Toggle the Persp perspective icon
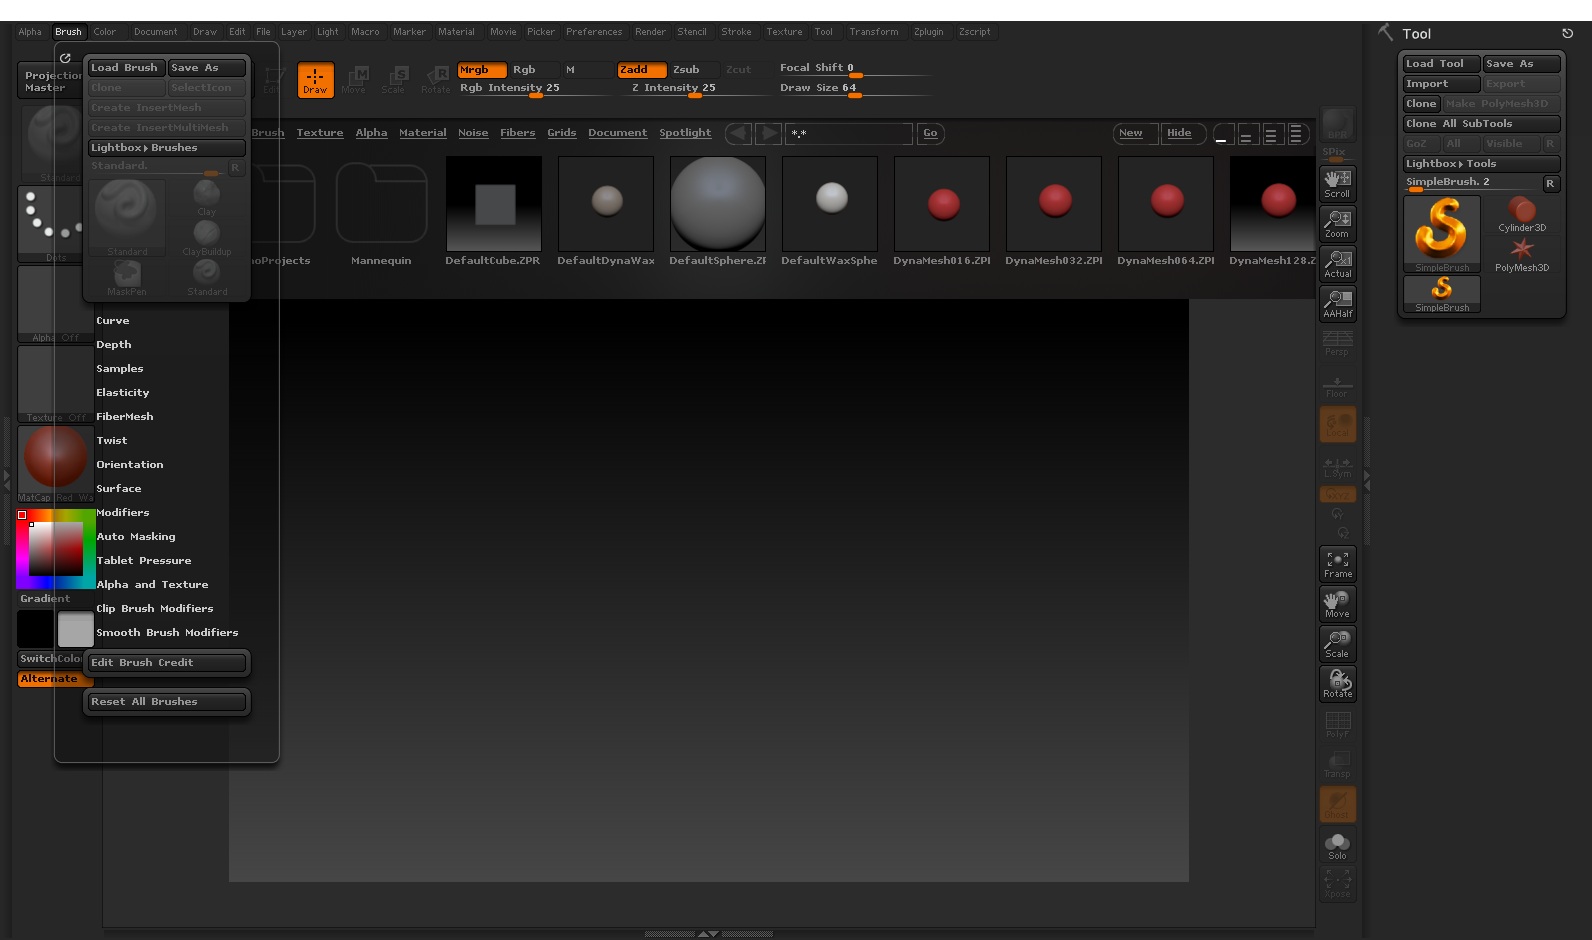This screenshot has height=940, width=1592. 1337,343
